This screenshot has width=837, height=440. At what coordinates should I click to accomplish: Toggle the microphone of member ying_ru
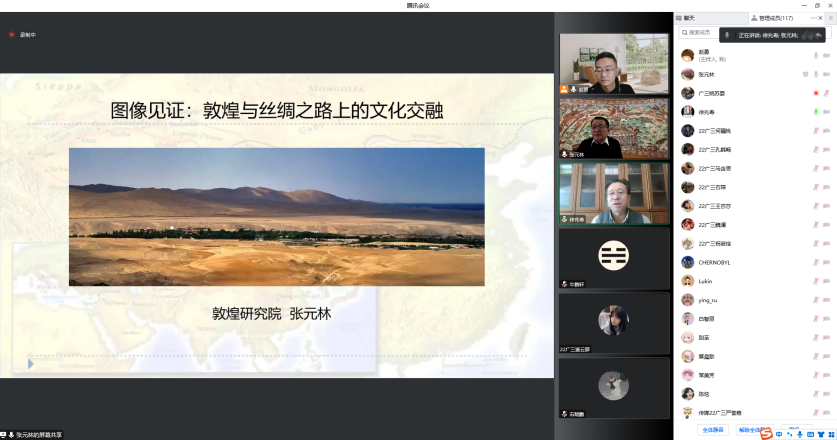816,300
